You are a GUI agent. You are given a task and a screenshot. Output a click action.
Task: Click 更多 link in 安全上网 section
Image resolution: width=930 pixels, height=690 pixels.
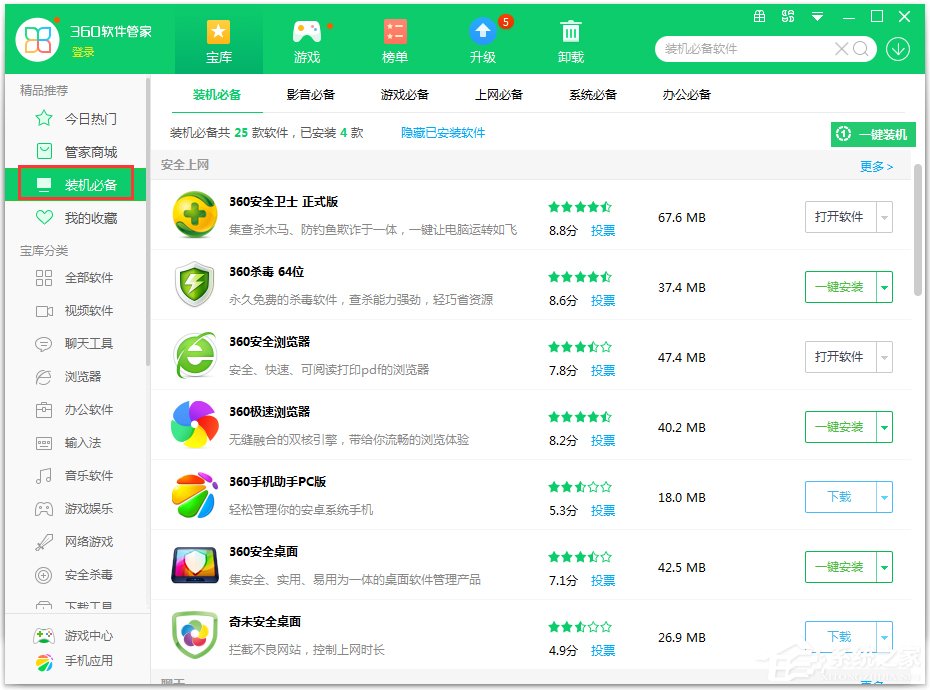[x=876, y=167]
